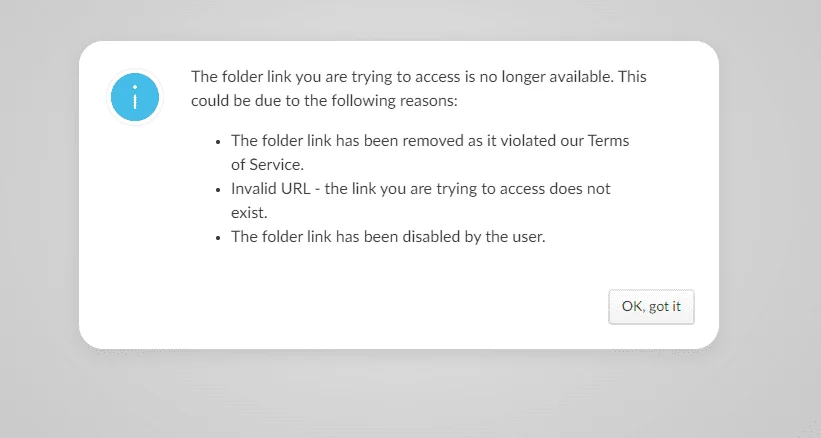Click 'could be due to the following reasons' line

pos(324,100)
